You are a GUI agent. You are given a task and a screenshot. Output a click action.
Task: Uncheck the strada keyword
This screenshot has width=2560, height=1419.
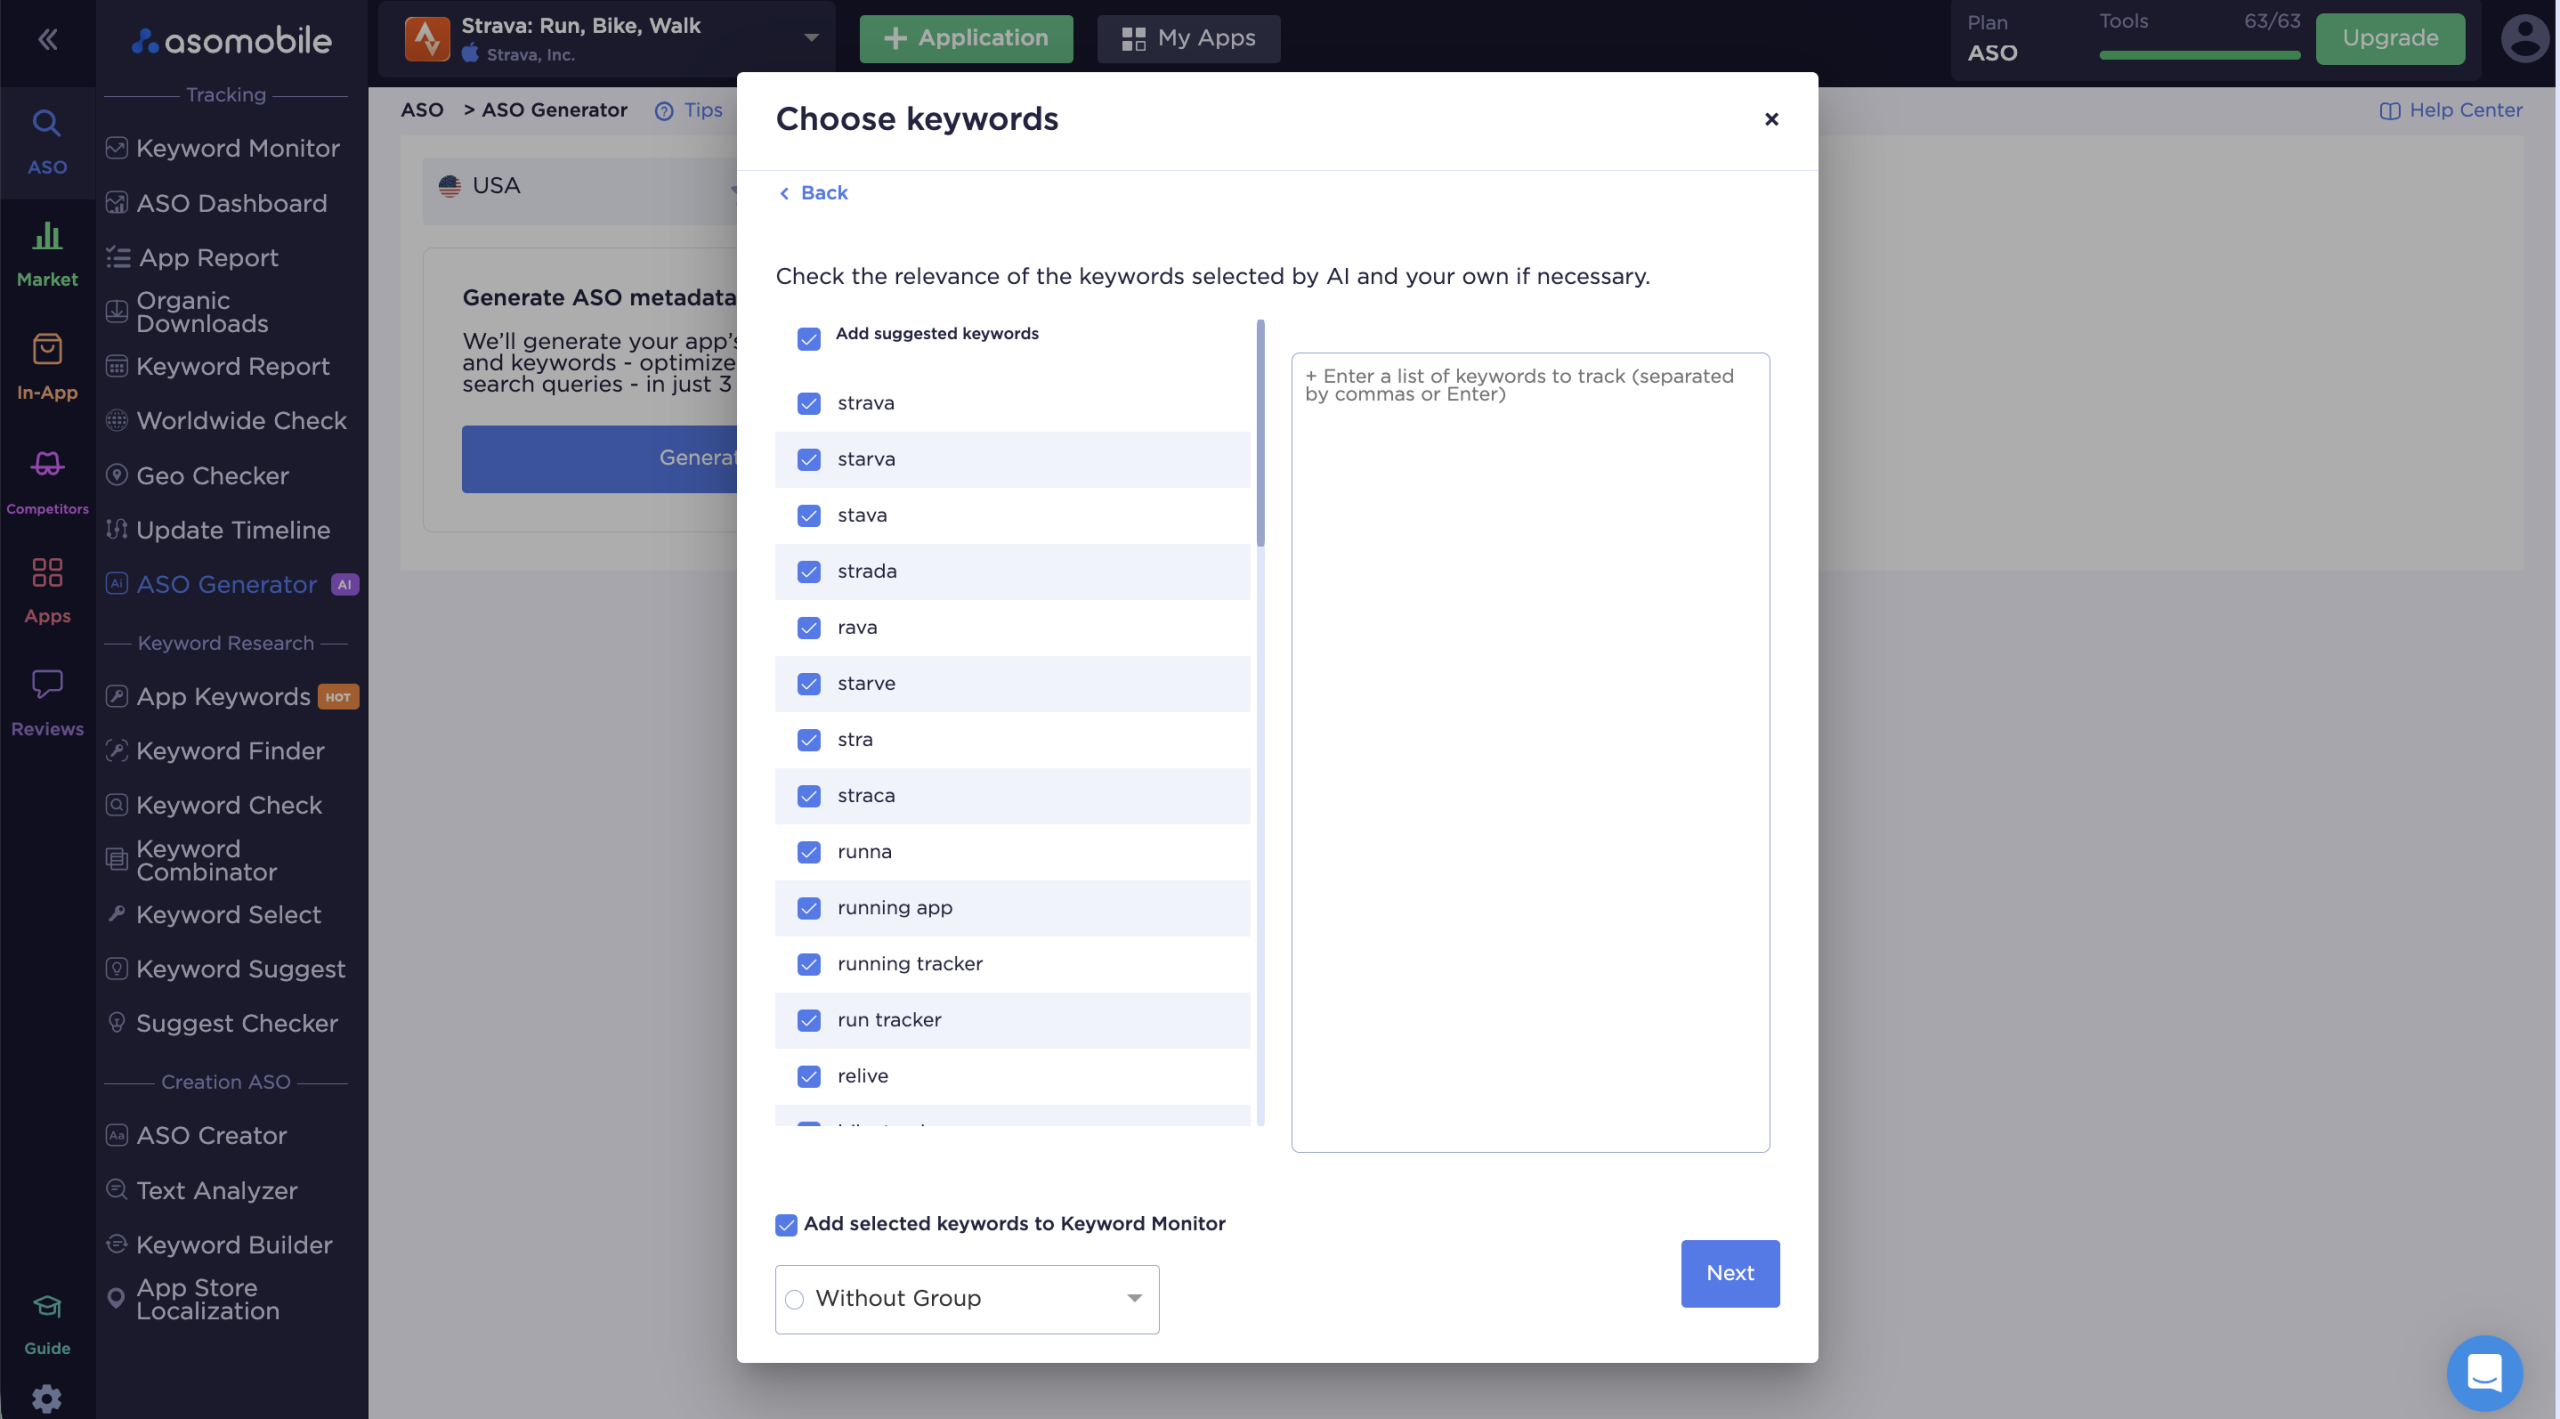(x=809, y=571)
